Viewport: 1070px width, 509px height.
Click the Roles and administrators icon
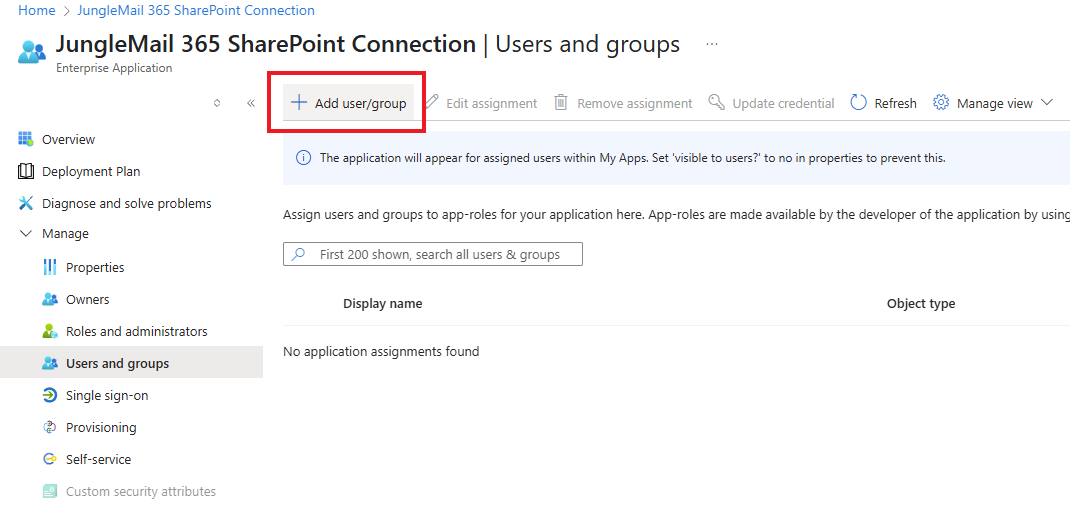(49, 332)
